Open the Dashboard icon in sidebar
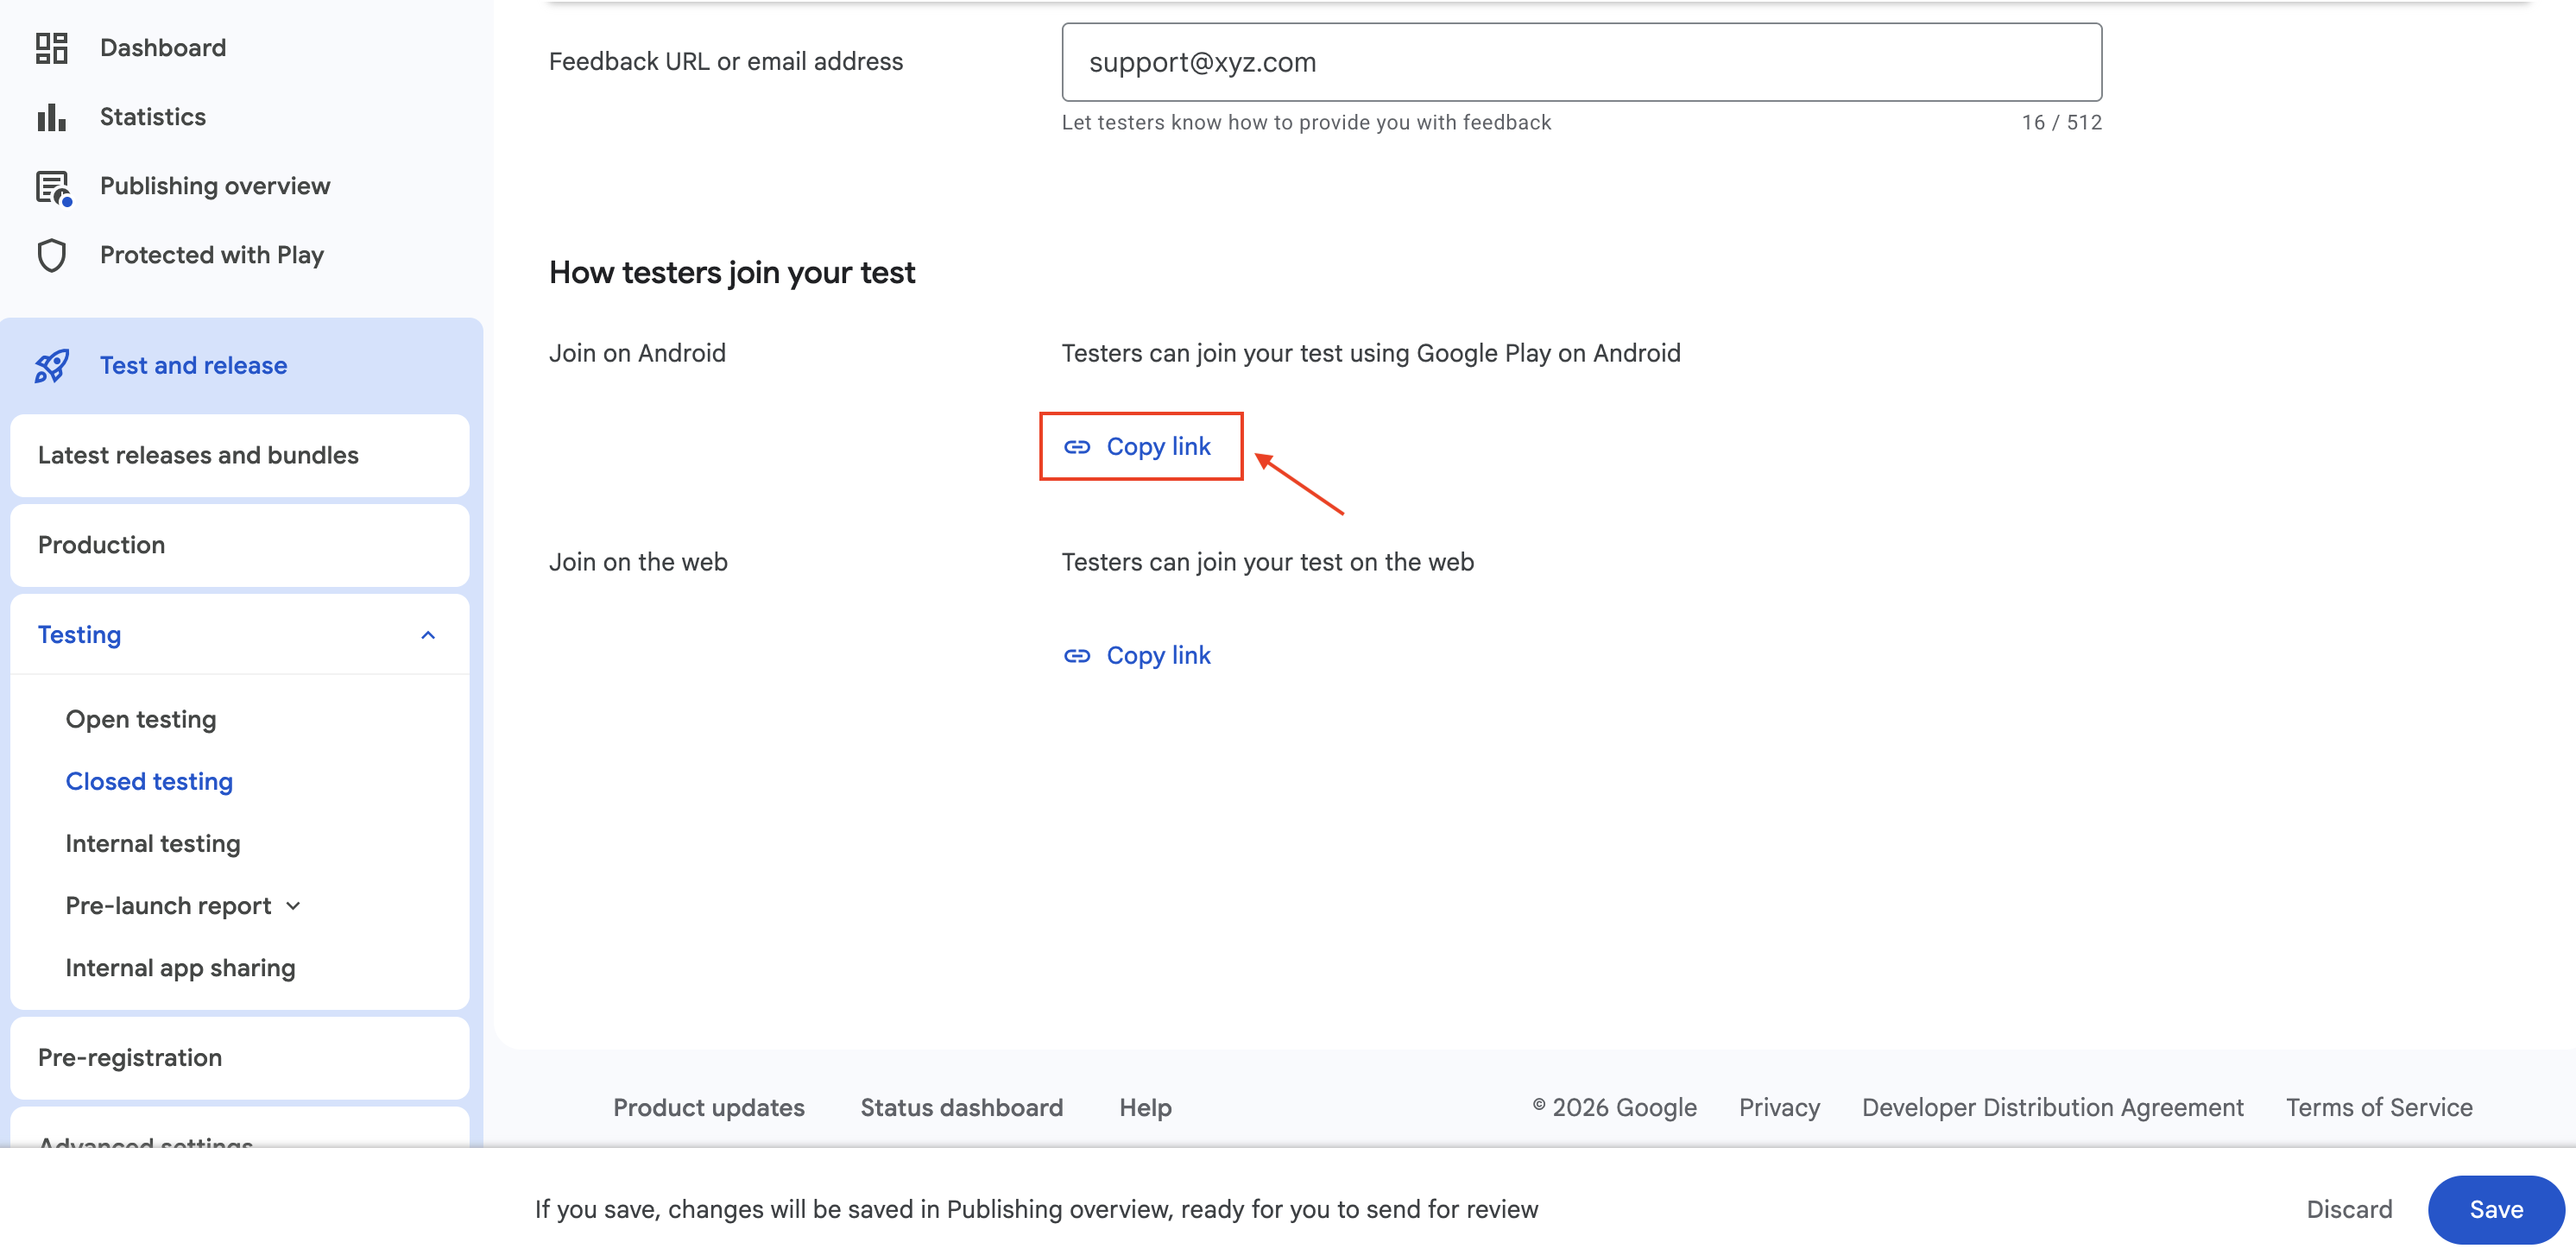Viewport: 2576px width, 1255px height. point(51,48)
